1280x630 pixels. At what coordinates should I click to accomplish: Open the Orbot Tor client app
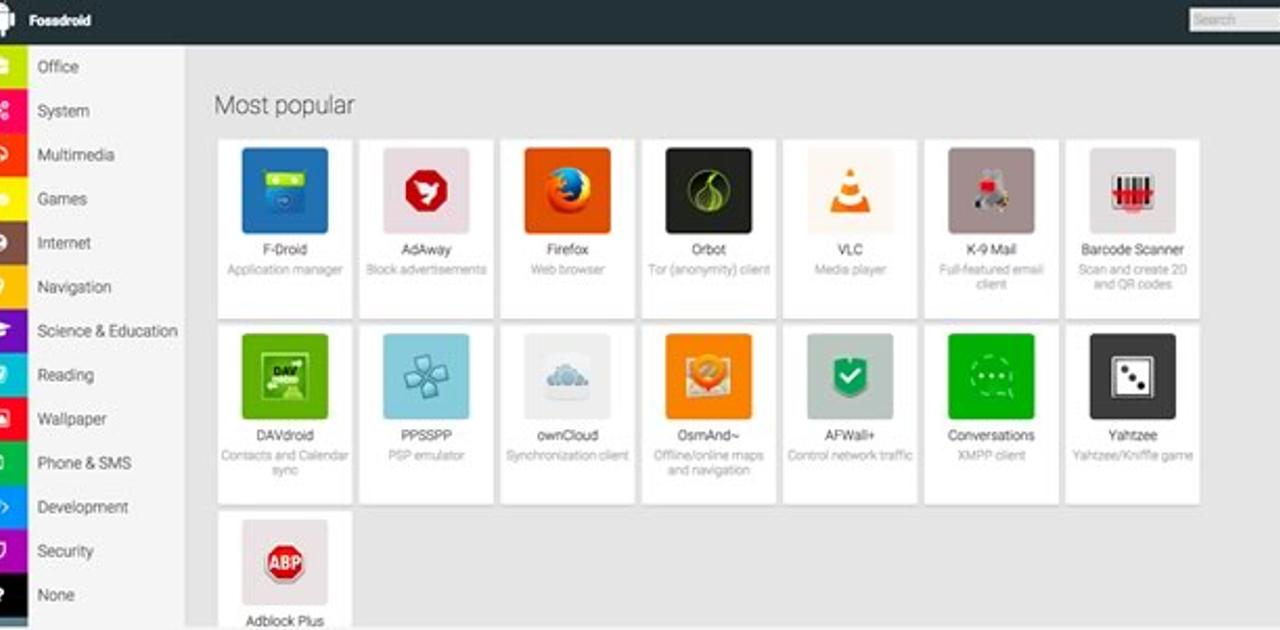707,190
